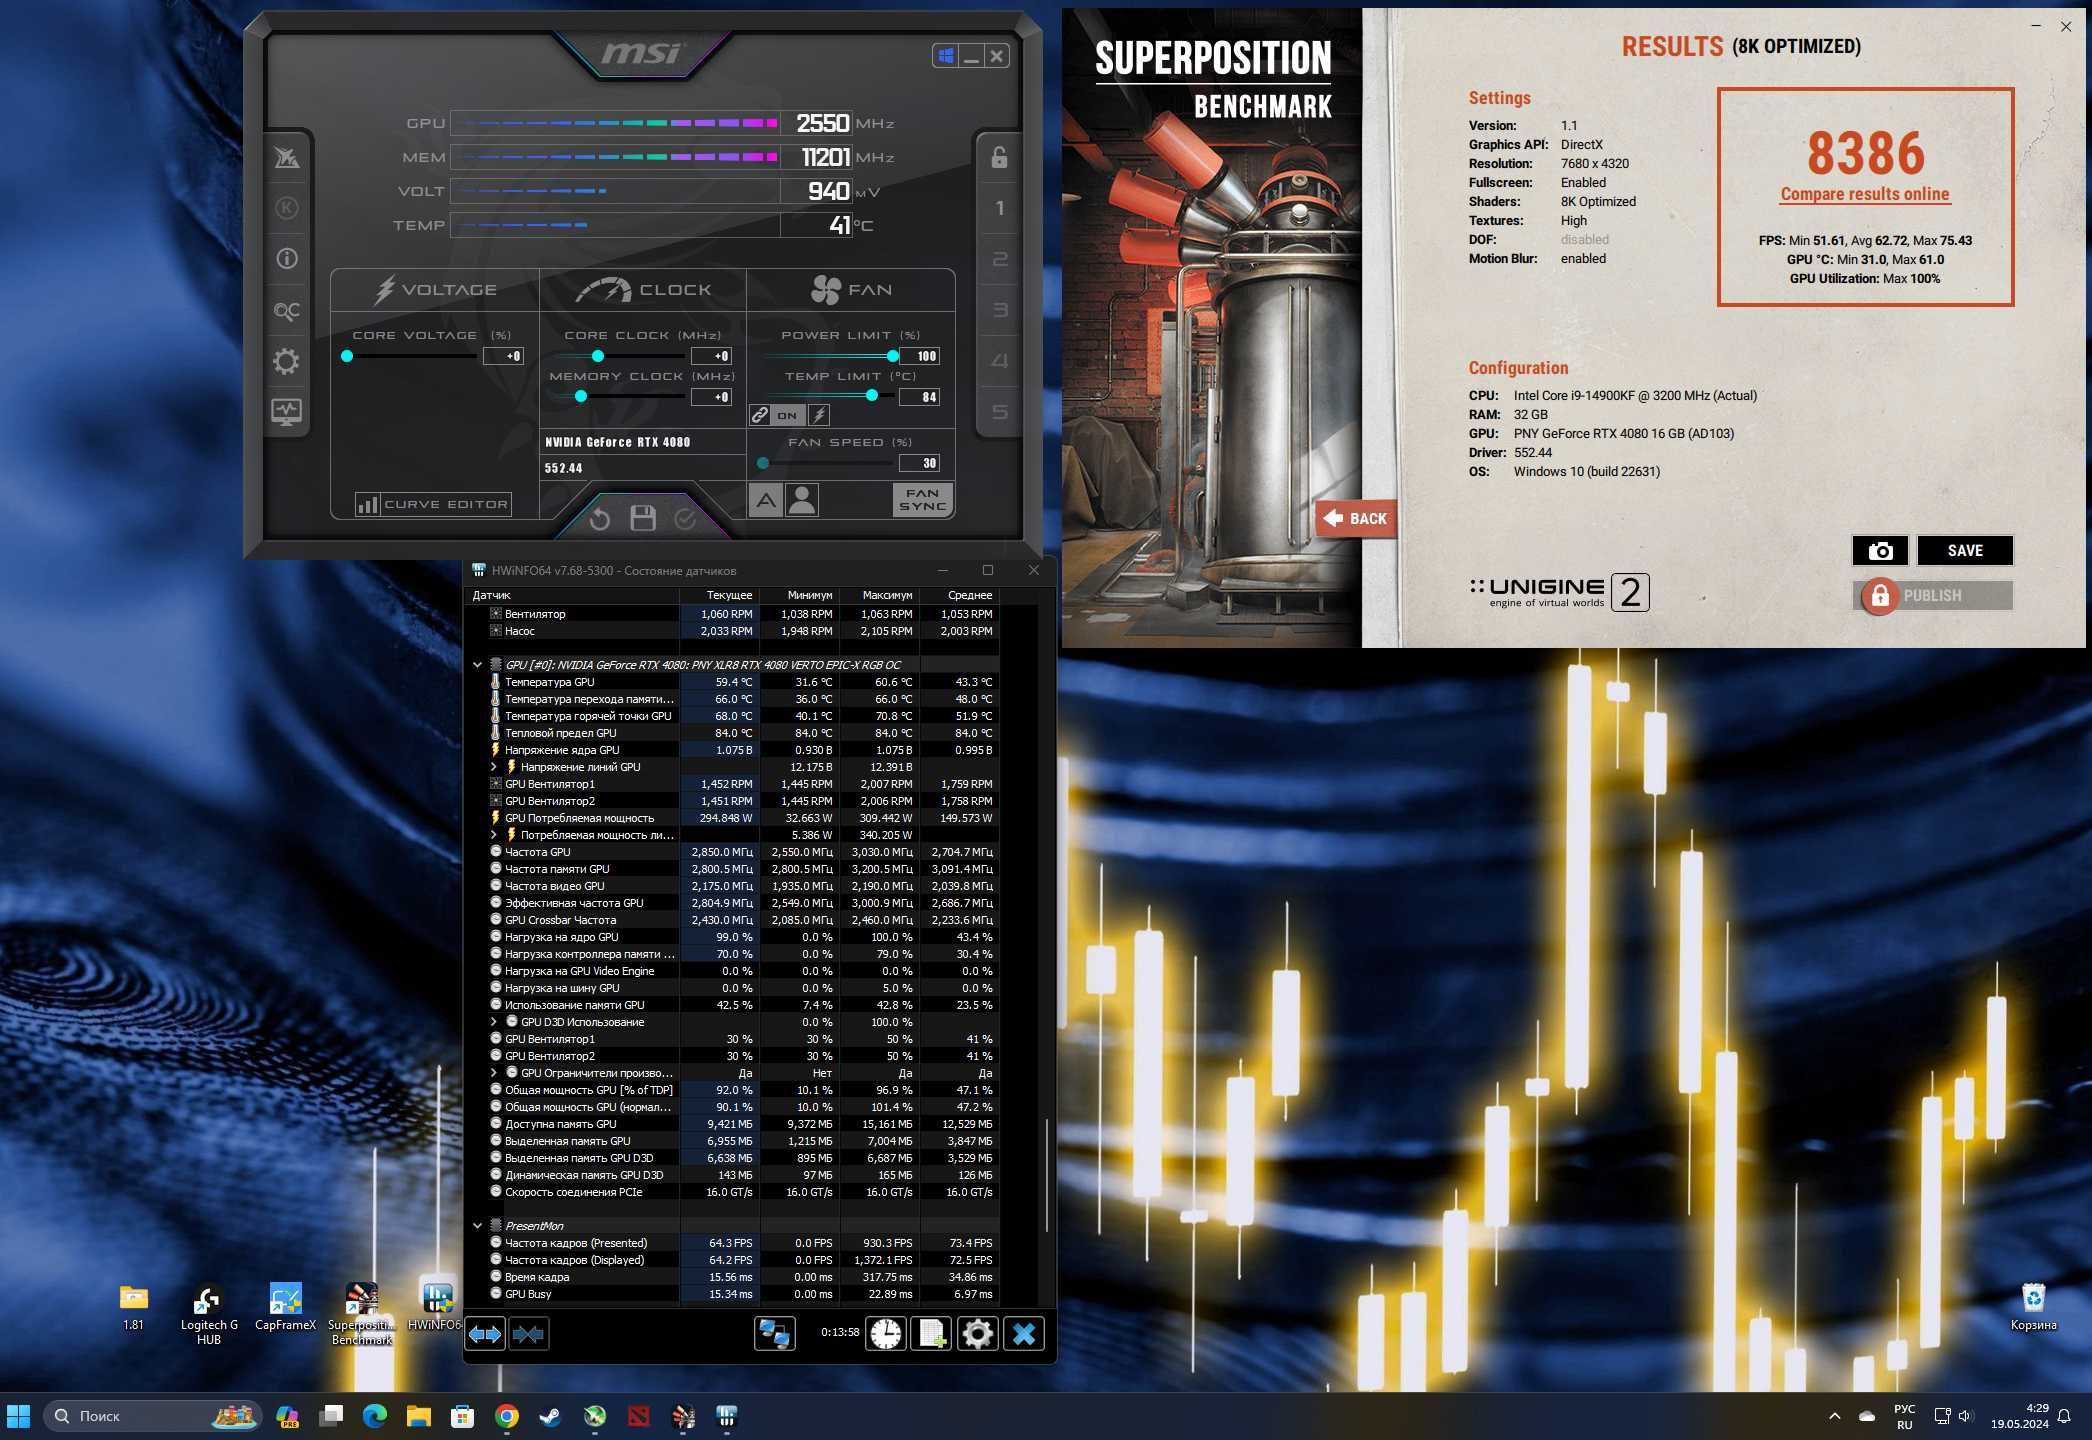This screenshot has height=1440, width=2092.
Task: Open HWiNFO remote network monitoring icon
Action: click(774, 1334)
